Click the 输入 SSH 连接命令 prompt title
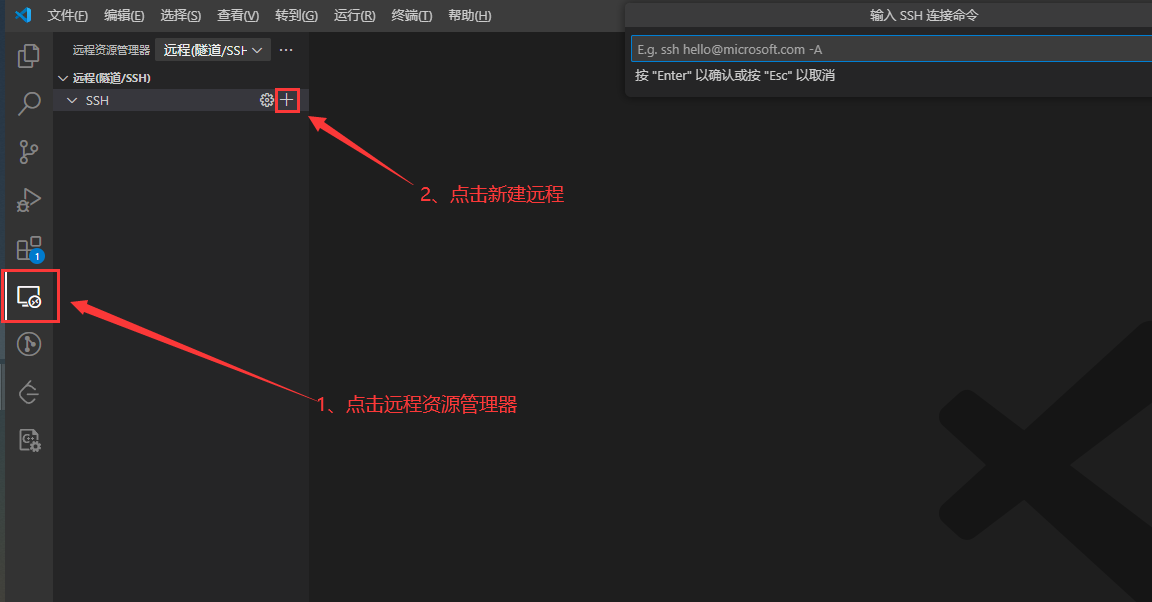Image resolution: width=1152 pixels, height=602 pixels. click(x=924, y=15)
